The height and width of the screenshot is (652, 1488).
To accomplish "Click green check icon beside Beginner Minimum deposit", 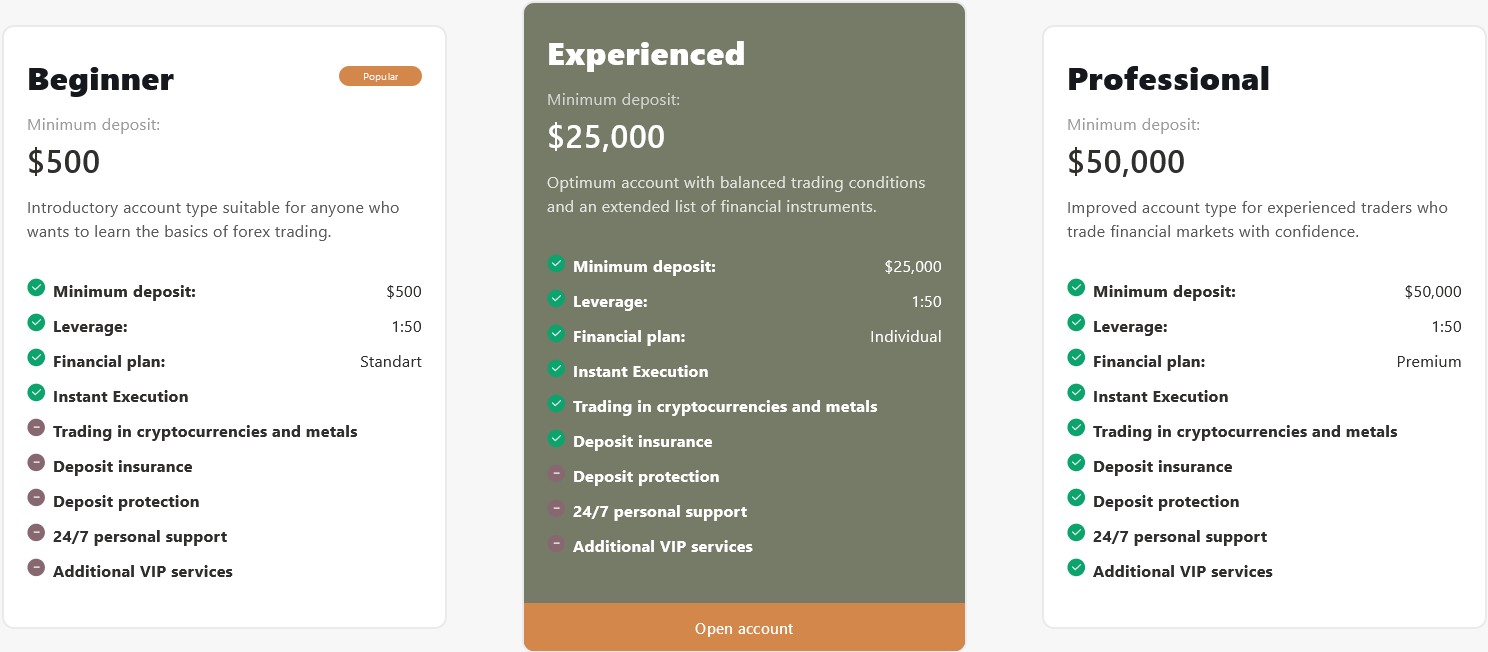I will (36, 288).
